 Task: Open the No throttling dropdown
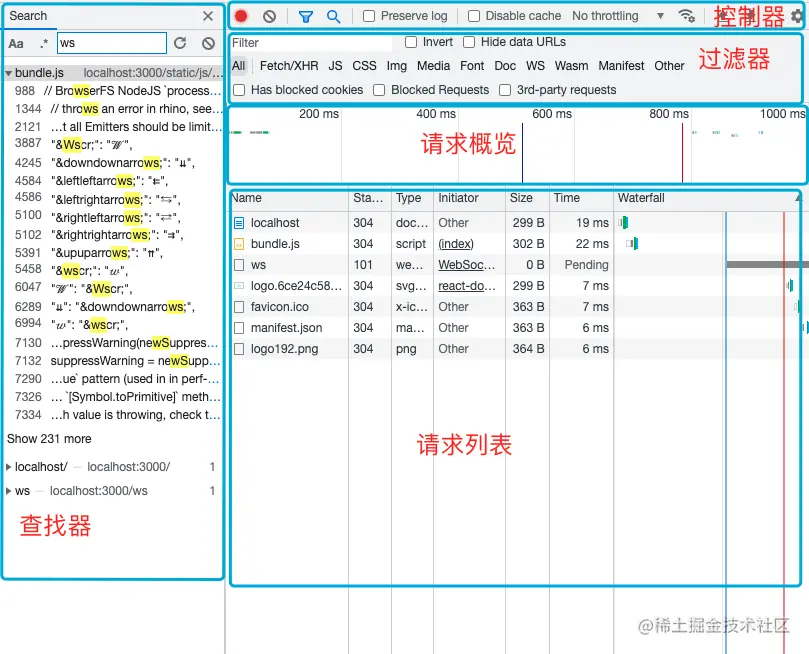(618, 17)
